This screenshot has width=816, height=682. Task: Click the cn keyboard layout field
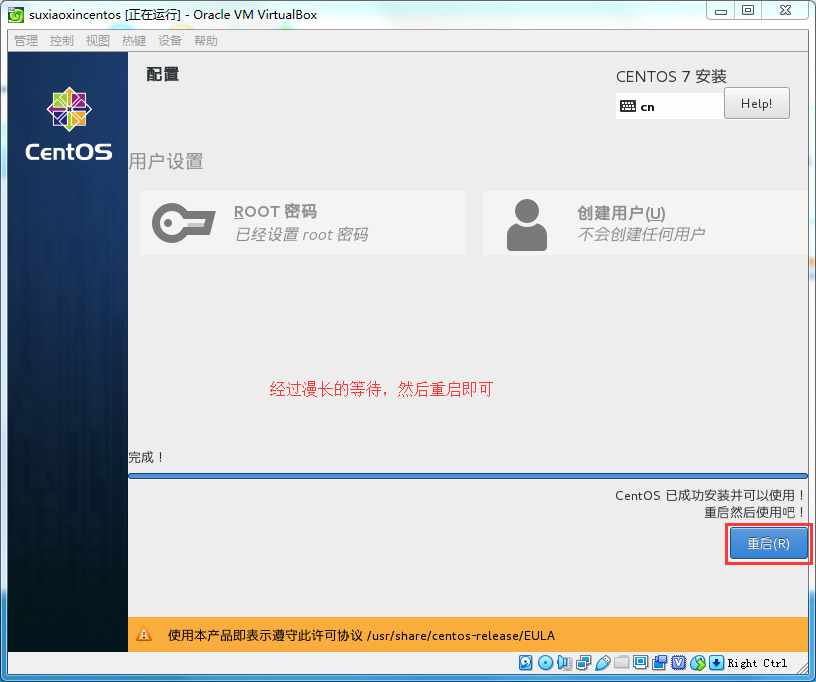pyautogui.click(x=669, y=106)
